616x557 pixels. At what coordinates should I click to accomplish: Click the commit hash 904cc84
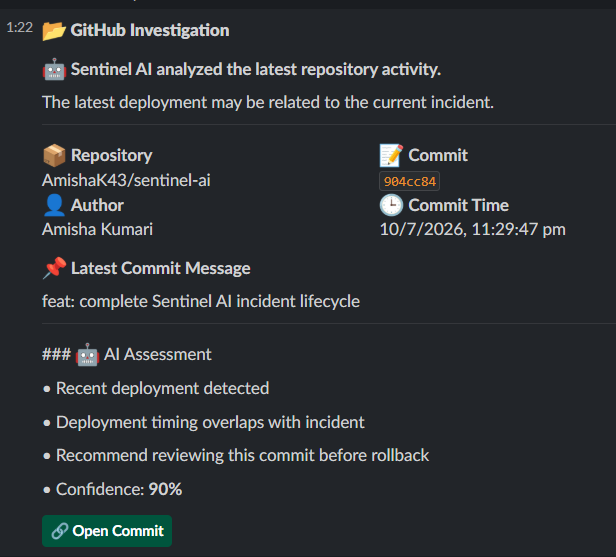(409, 181)
